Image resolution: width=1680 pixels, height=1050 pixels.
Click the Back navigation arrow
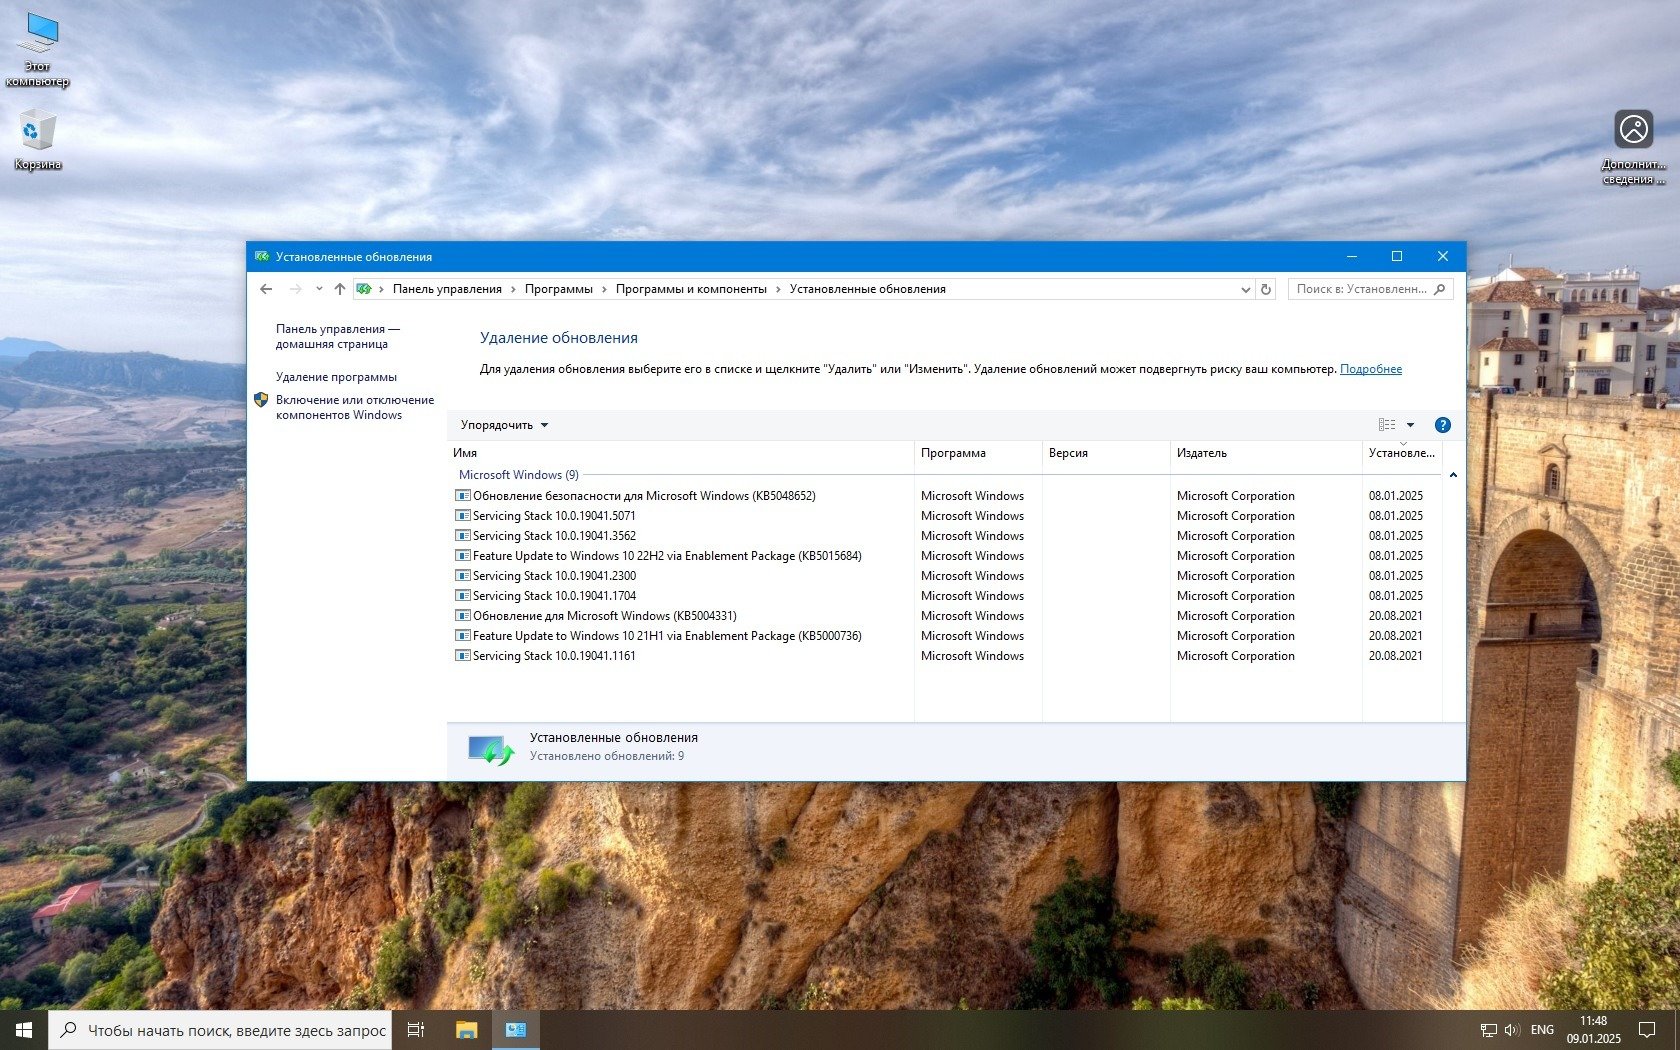click(x=266, y=289)
